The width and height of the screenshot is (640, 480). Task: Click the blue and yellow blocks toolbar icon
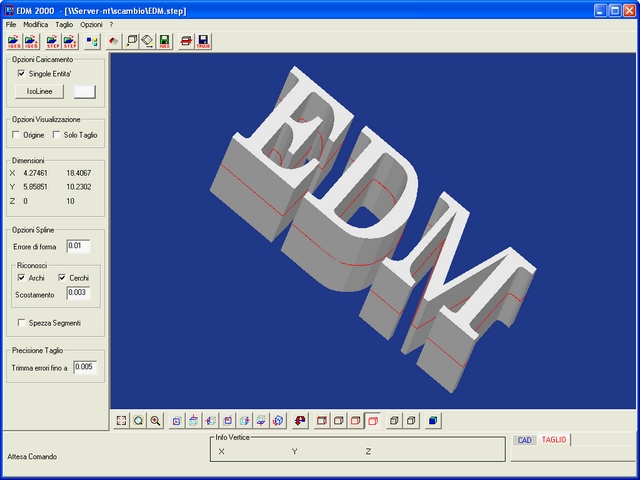click(92, 41)
